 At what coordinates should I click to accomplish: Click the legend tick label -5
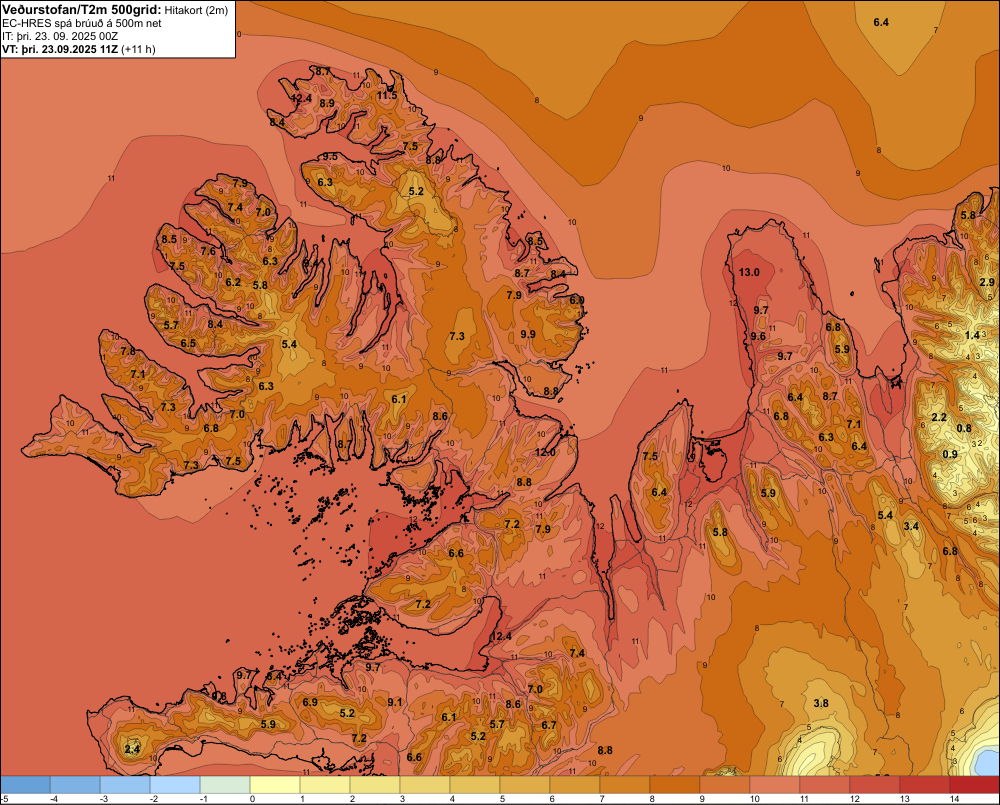[x=4, y=799]
